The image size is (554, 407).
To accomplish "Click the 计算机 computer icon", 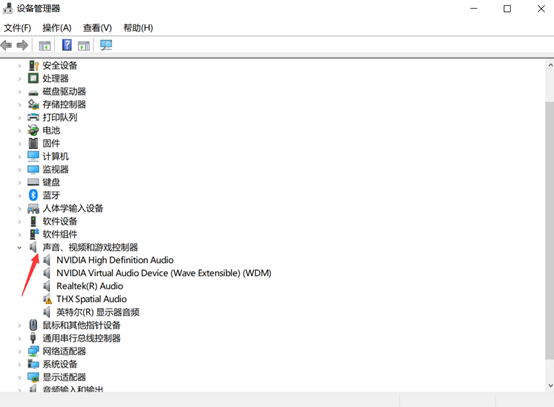I will (x=33, y=156).
